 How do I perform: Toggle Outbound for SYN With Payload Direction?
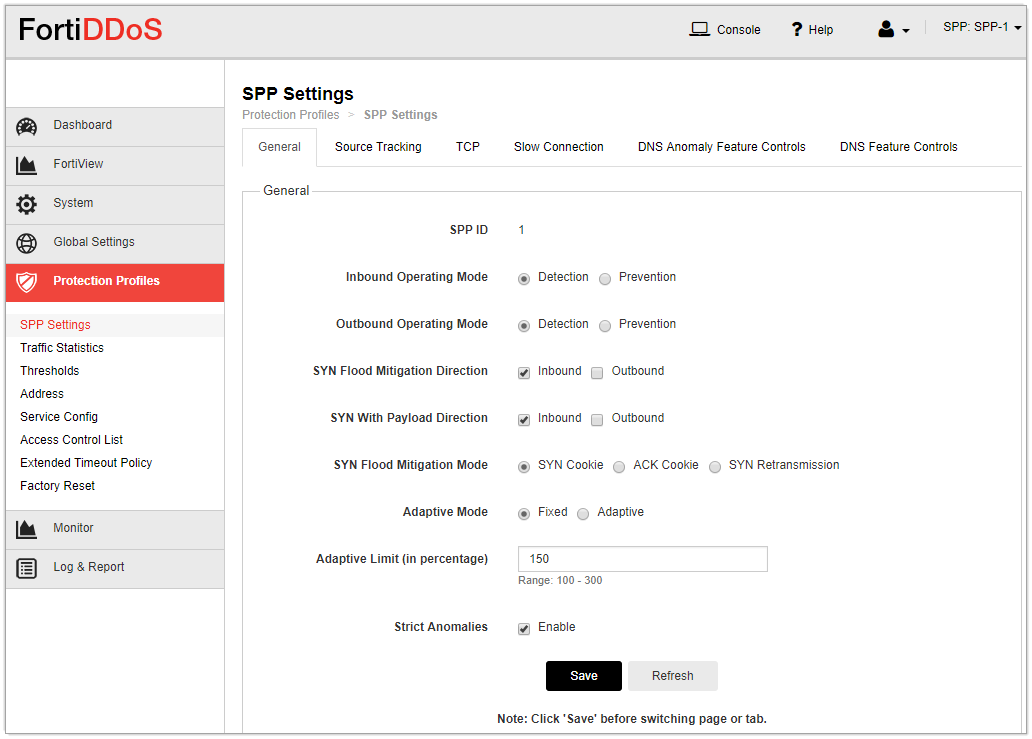point(597,420)
